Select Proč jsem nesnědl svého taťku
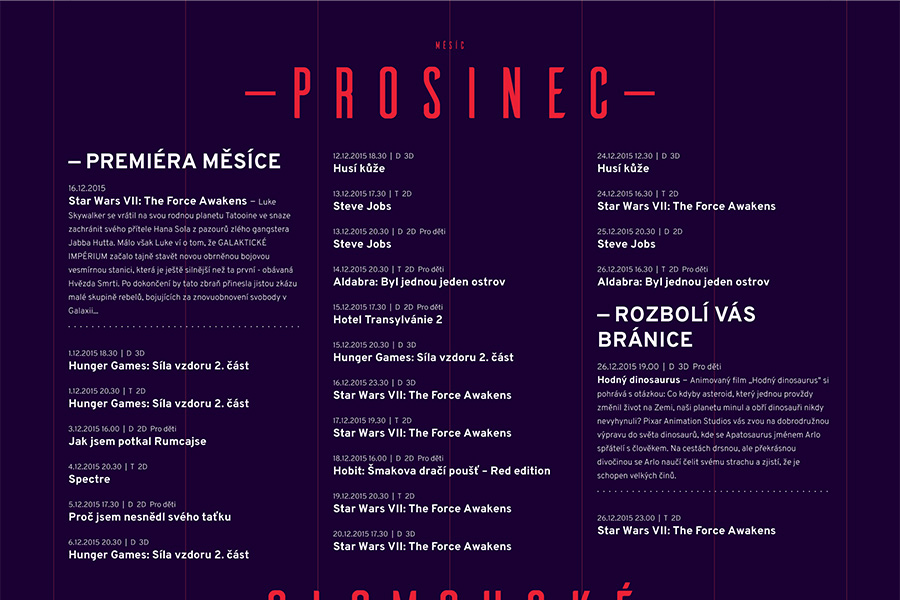The image size is (900, 600). pos(150,517)
